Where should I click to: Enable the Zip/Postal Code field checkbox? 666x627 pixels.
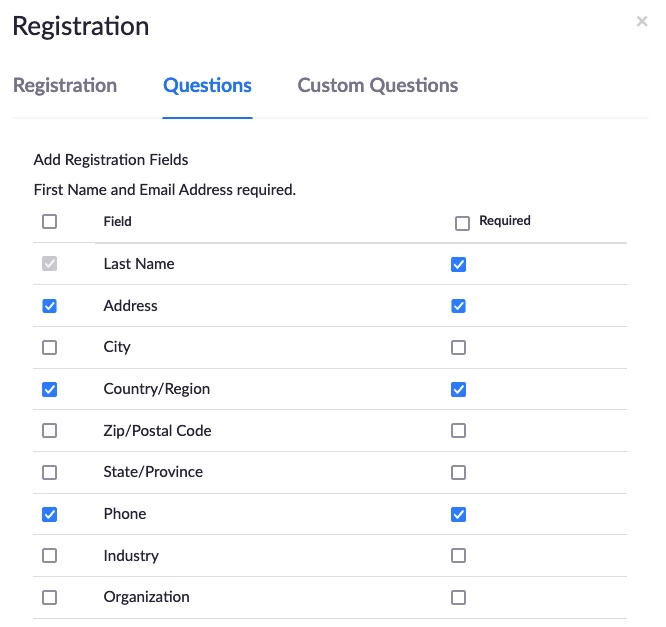tap(50, 431)
